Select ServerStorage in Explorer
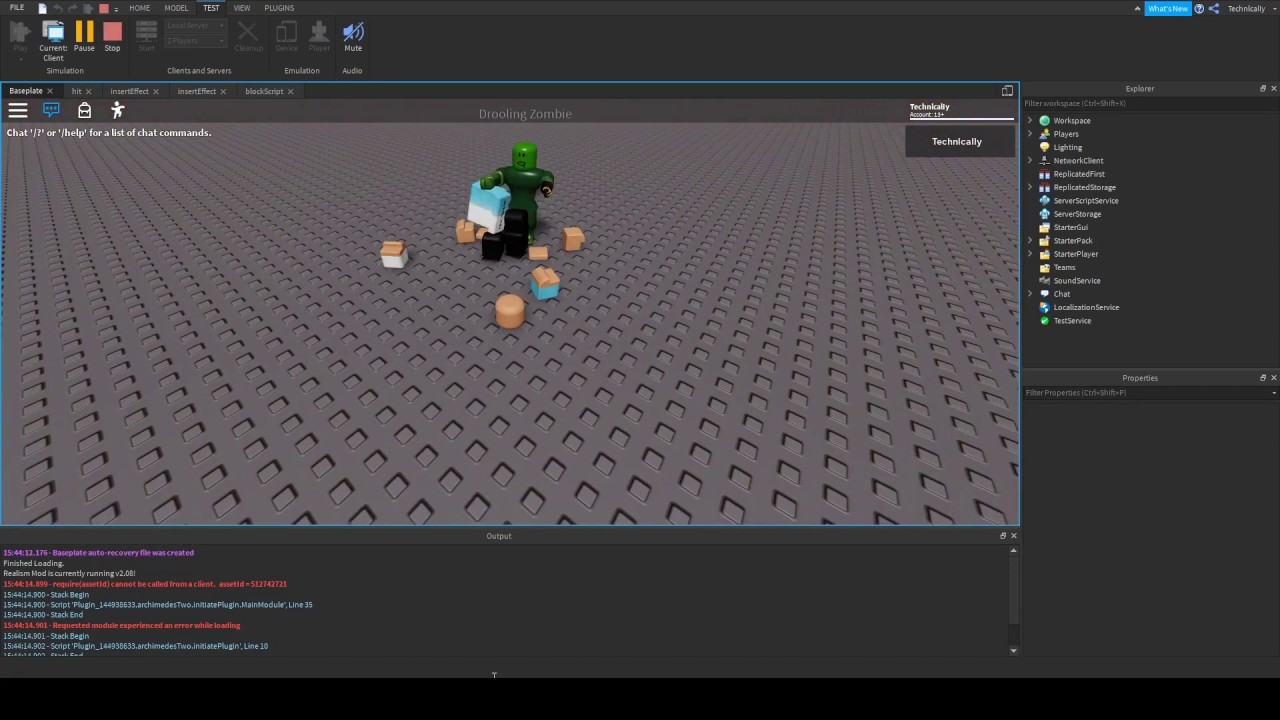The image size is (1280, 720). 1077,214
